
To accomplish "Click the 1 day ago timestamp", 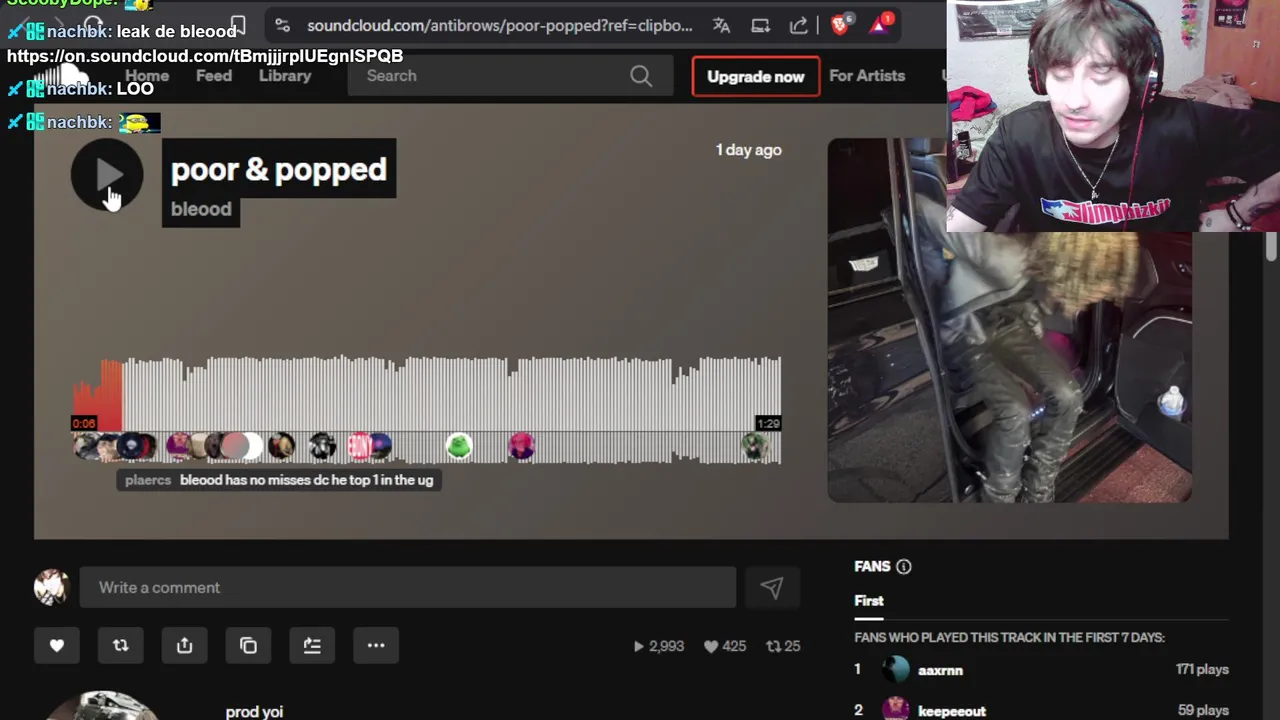I will (749, 150).
